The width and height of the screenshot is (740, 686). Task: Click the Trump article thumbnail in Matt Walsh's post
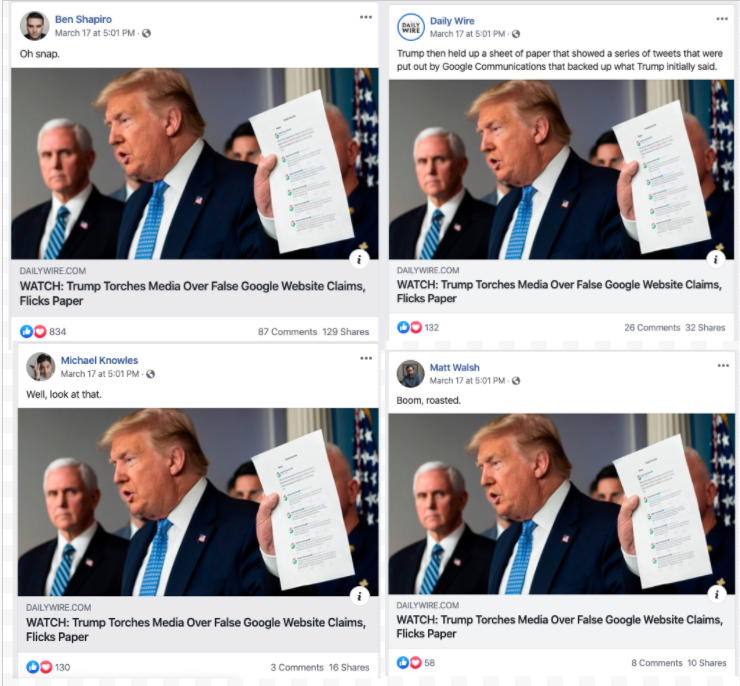561,504
